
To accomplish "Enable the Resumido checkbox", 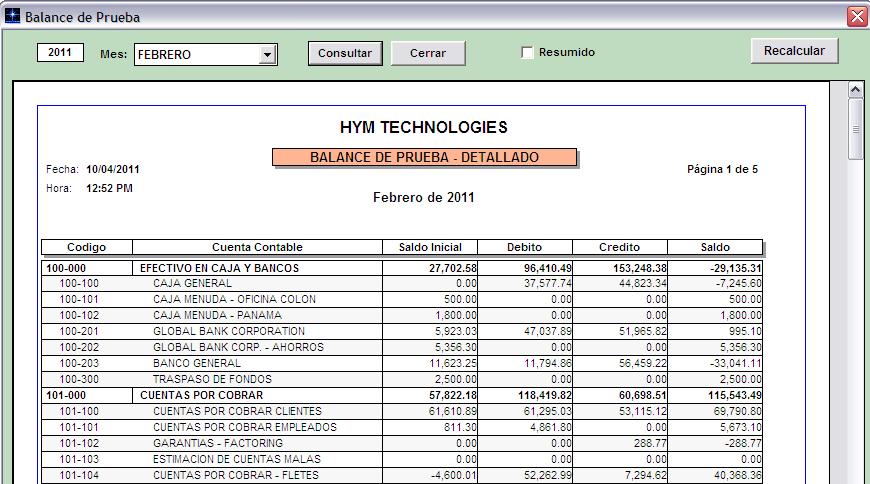I will (x=527, y=53).
